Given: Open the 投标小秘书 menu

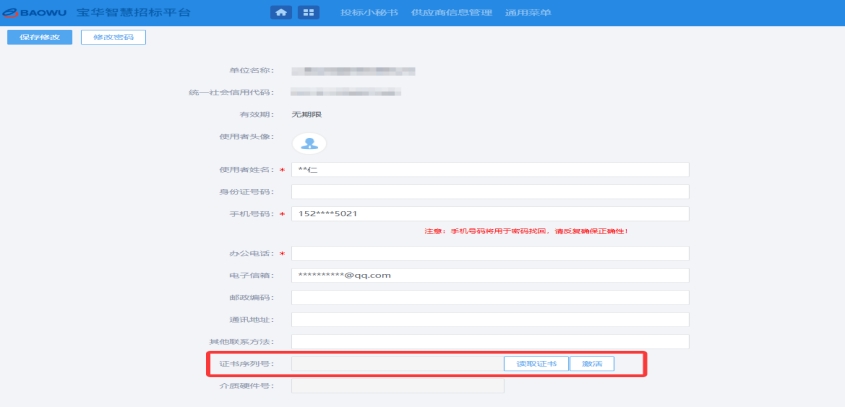Looking at the screenshot, I should click(369, 12).
